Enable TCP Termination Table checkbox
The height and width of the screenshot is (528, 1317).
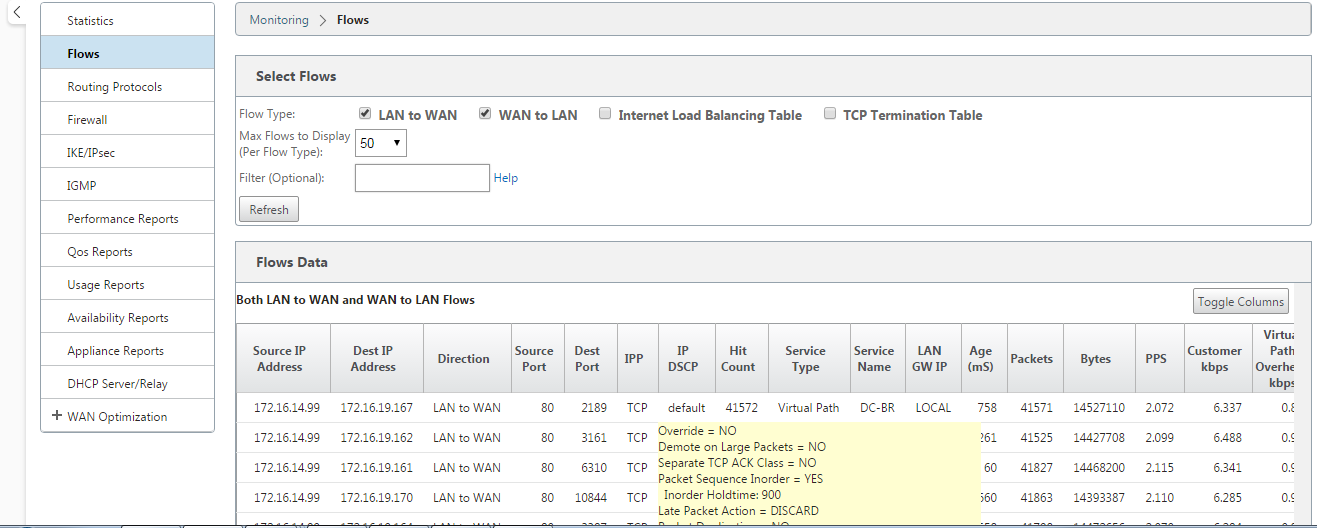pos(830,113)
